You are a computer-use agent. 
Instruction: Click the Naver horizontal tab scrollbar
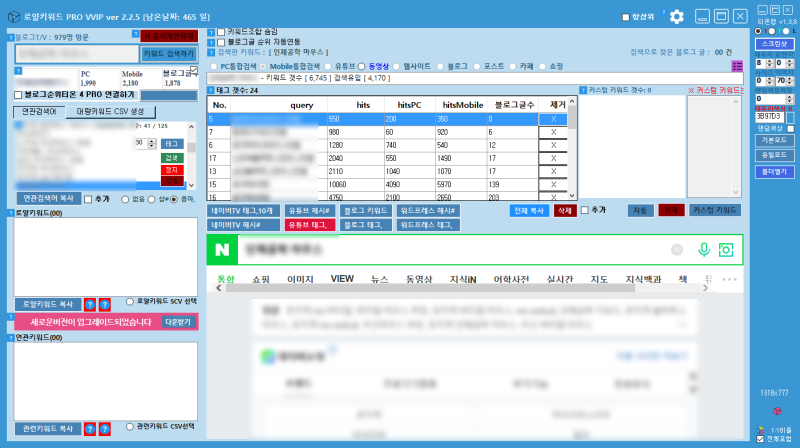tap(430, 288)
